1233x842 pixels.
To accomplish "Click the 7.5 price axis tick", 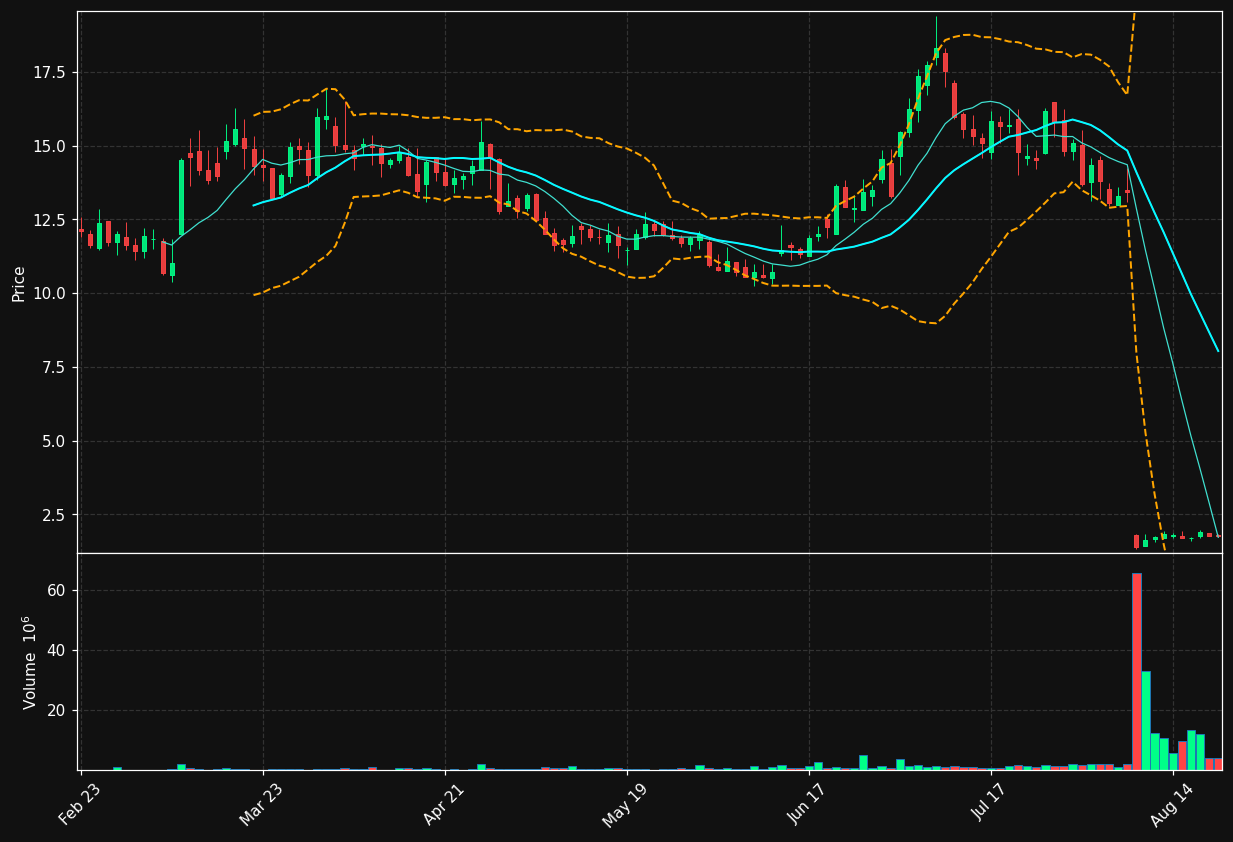I will [55, 368].
